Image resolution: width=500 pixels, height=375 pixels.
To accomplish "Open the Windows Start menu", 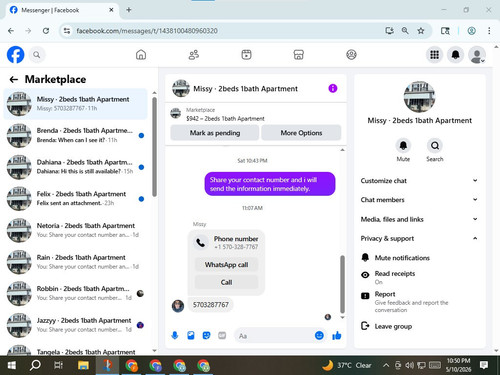I will [x=12, y=365].
